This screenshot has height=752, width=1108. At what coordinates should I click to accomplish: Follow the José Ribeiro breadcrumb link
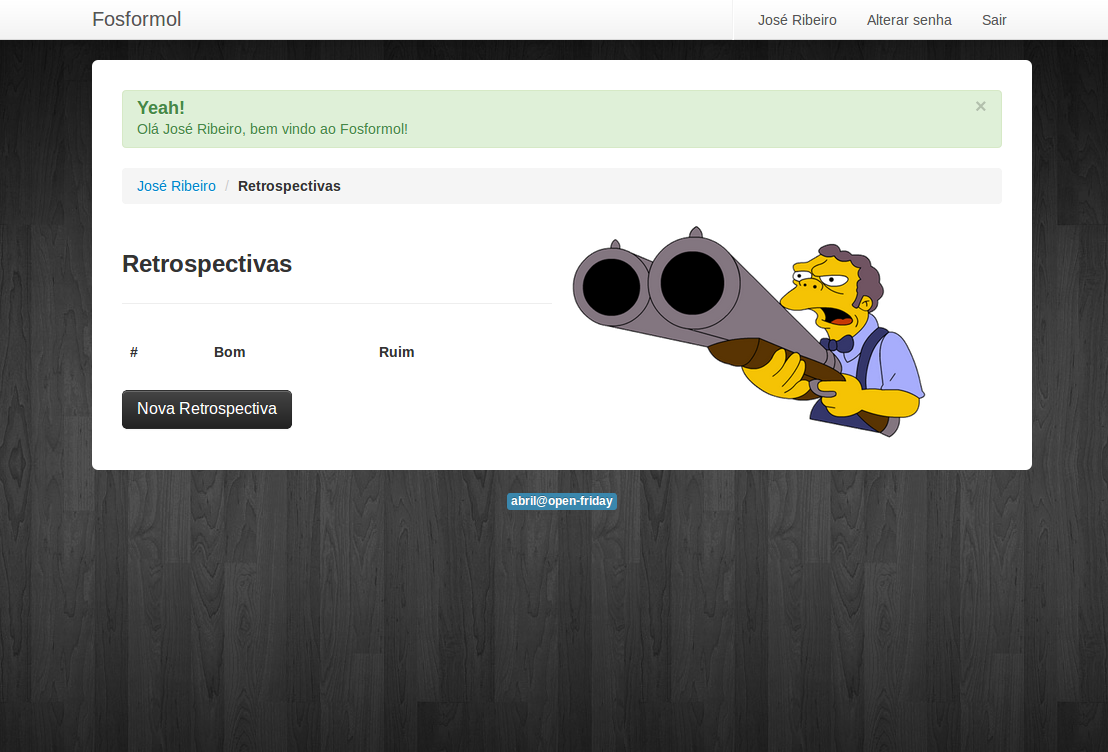click(x=176, y=186)
